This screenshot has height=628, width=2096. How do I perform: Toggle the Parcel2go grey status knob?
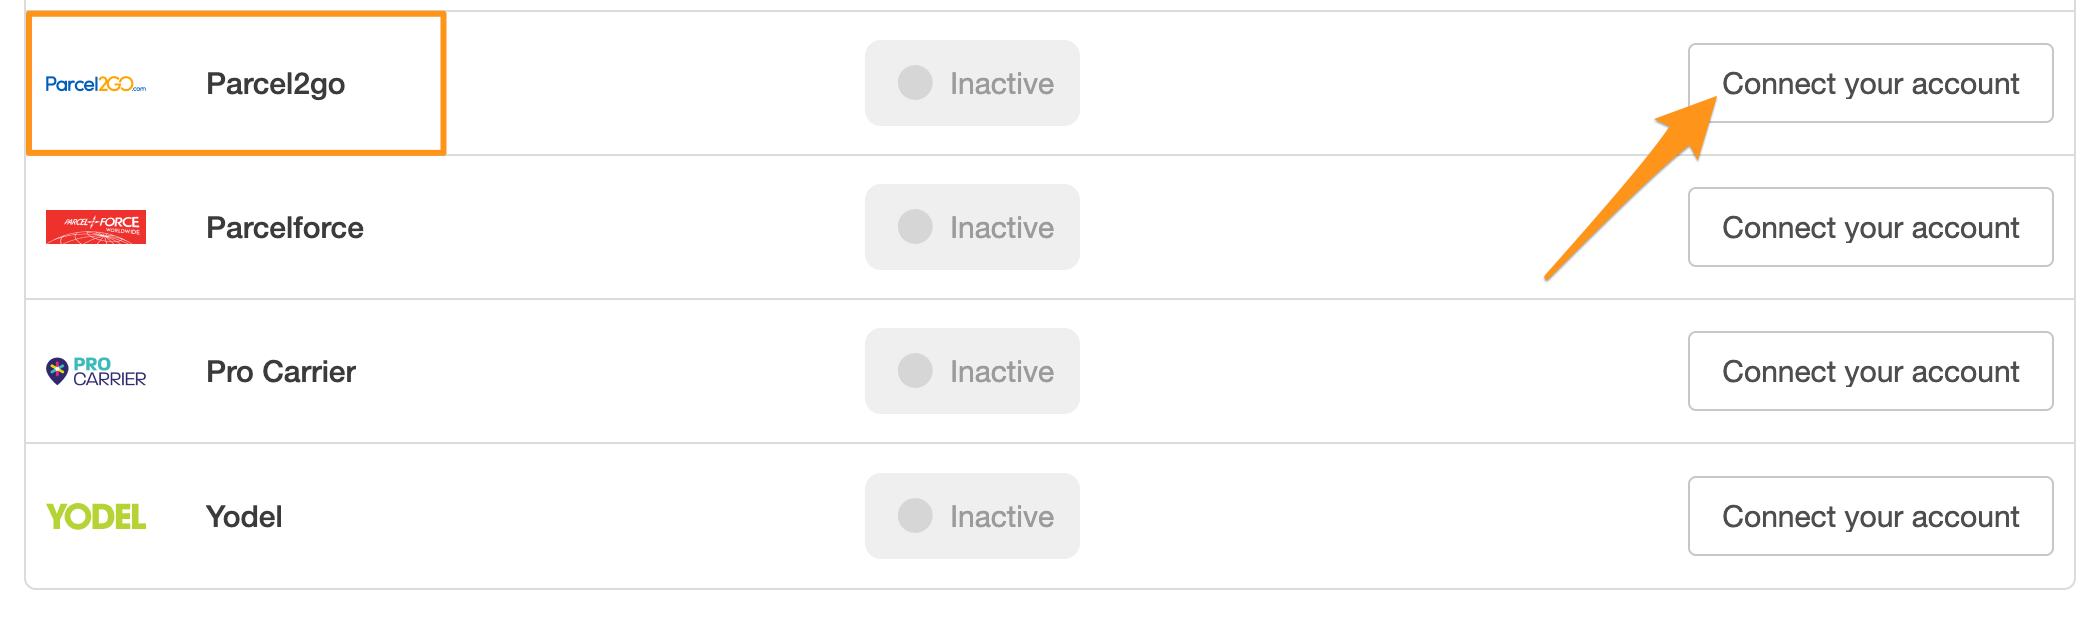[915, 83]
